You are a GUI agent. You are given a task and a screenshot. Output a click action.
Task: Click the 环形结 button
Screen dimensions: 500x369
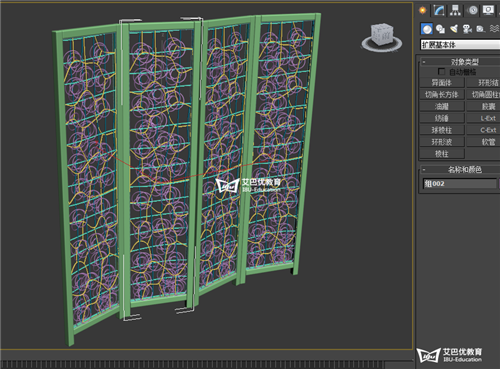pos(484,83)
